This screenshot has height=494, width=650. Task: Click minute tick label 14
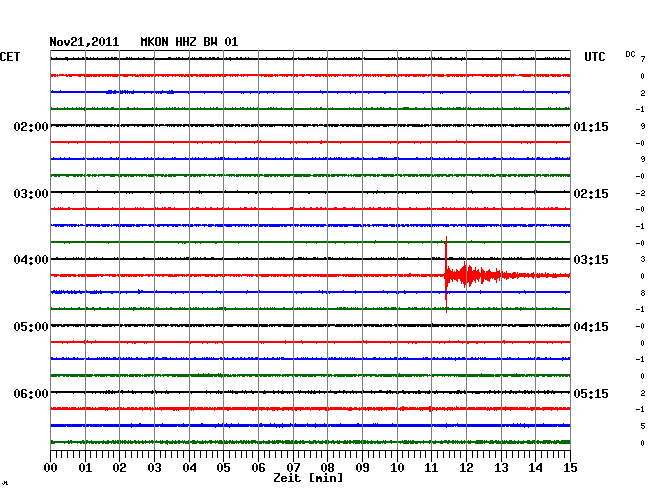[536, 468]
